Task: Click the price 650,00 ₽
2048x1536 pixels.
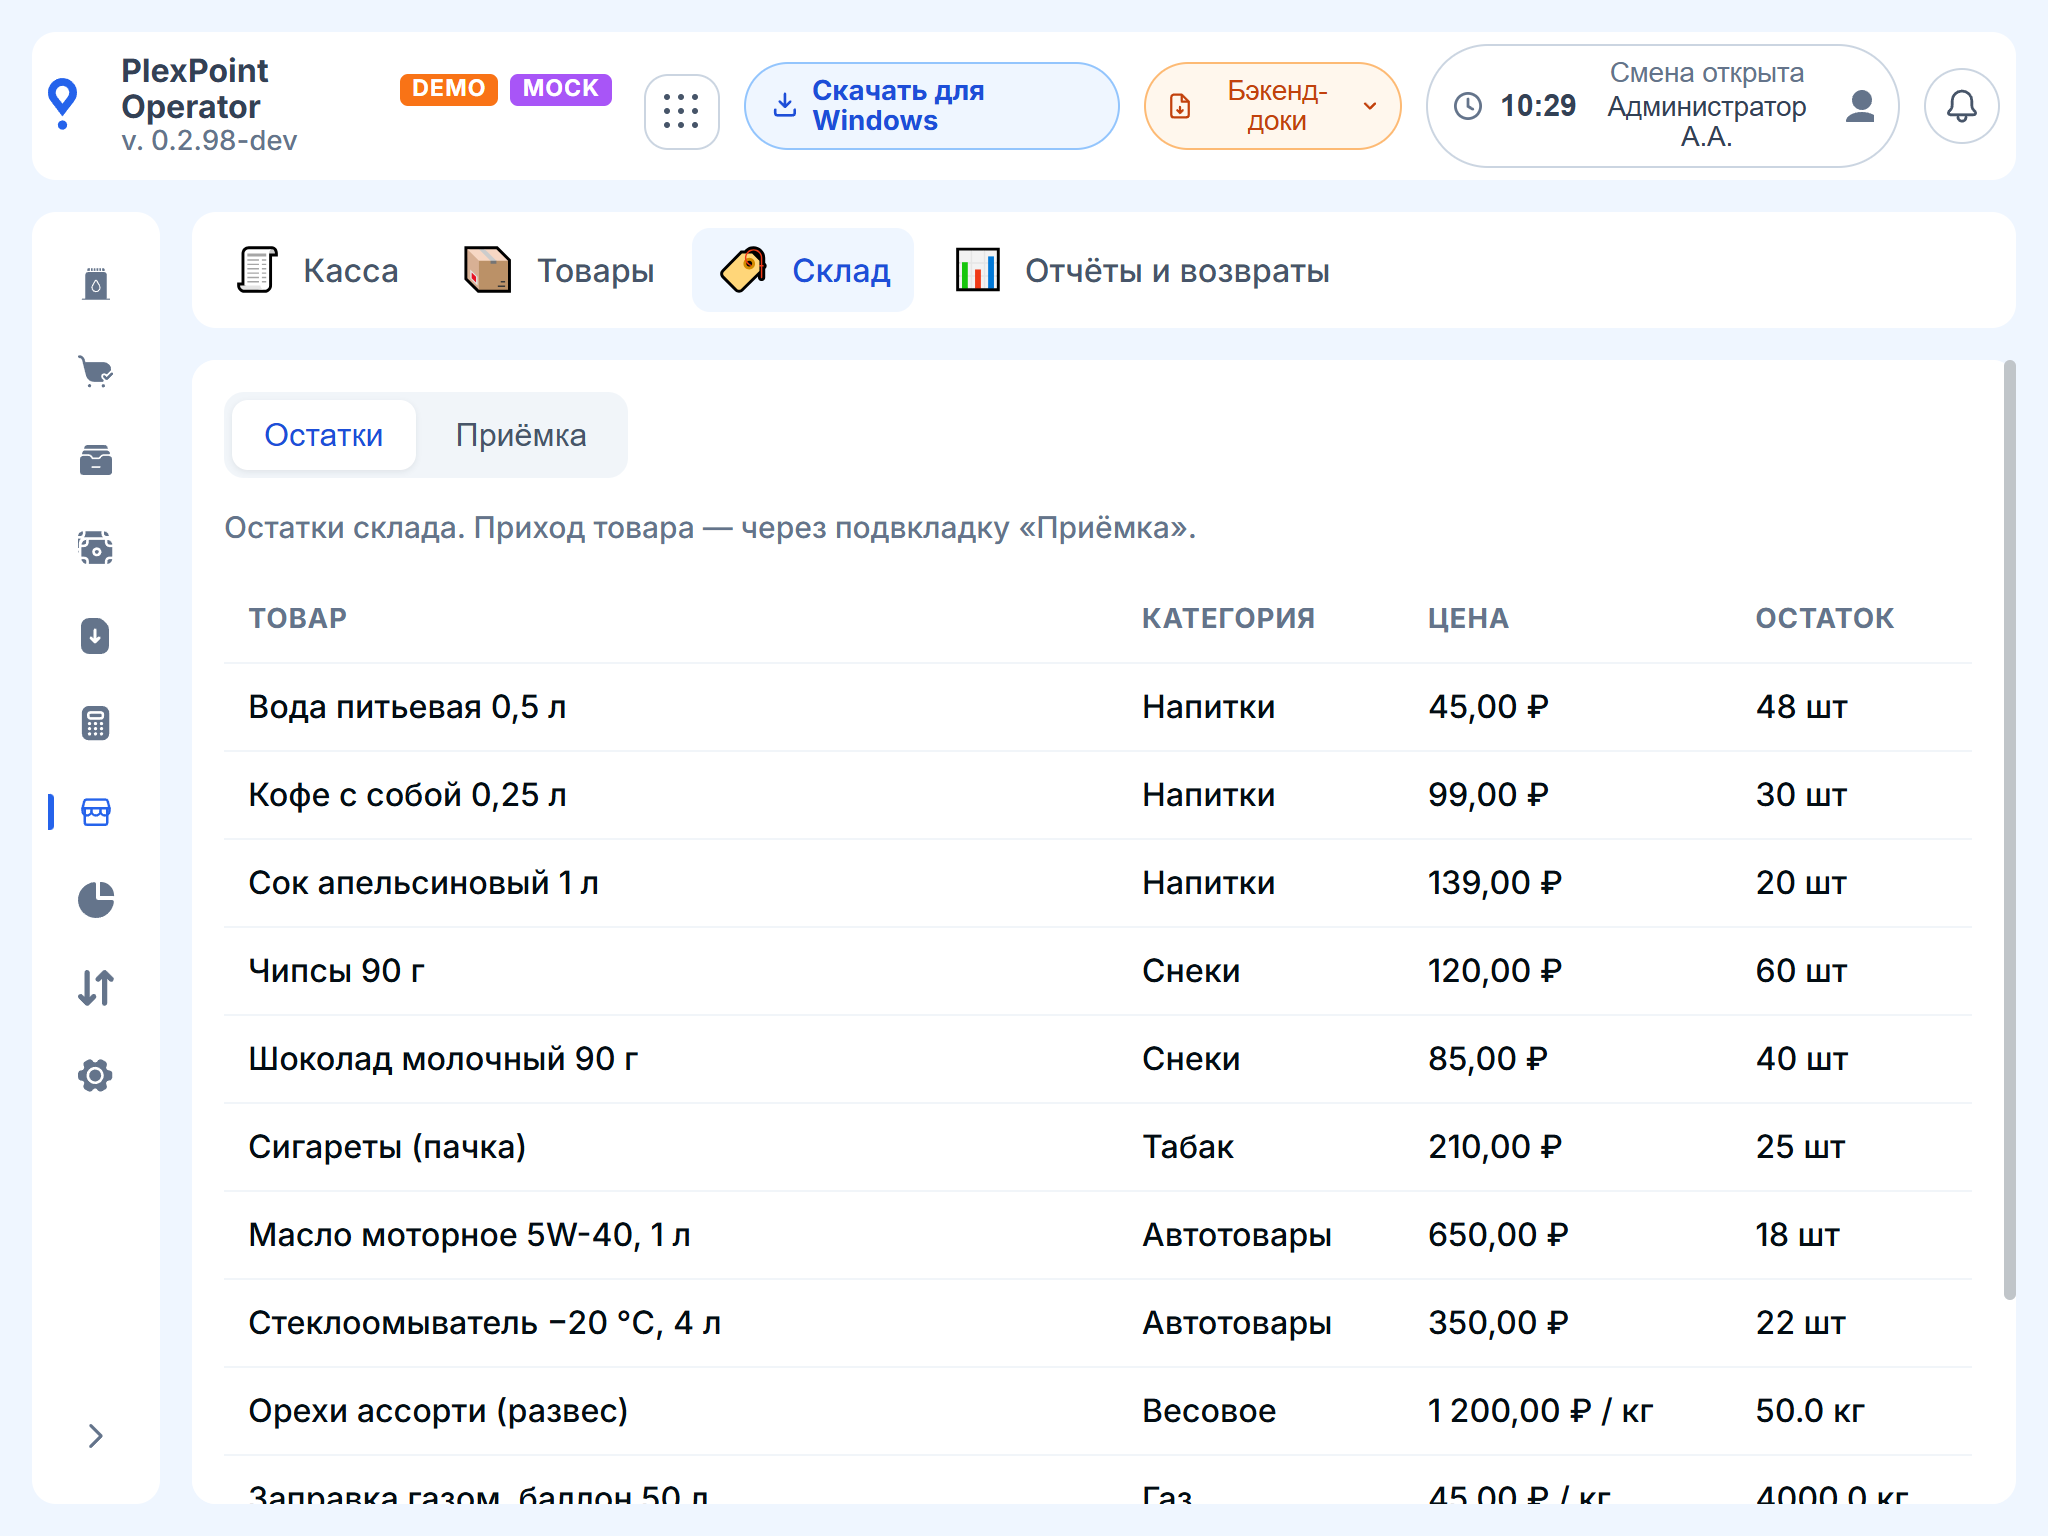Action: pos(1498,1235)
